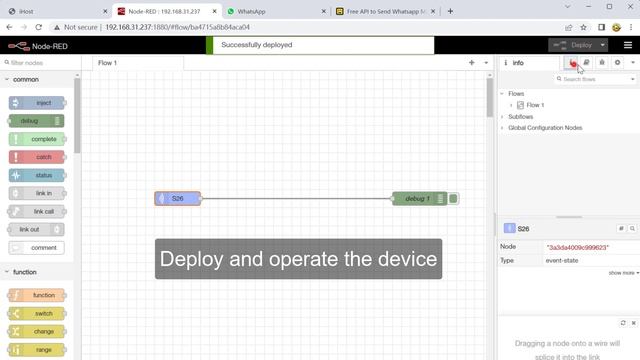Viewport: 640px width, 360px height.
Task: Click the S26 copy node id hash icon
Action: (x=621, y=229)
